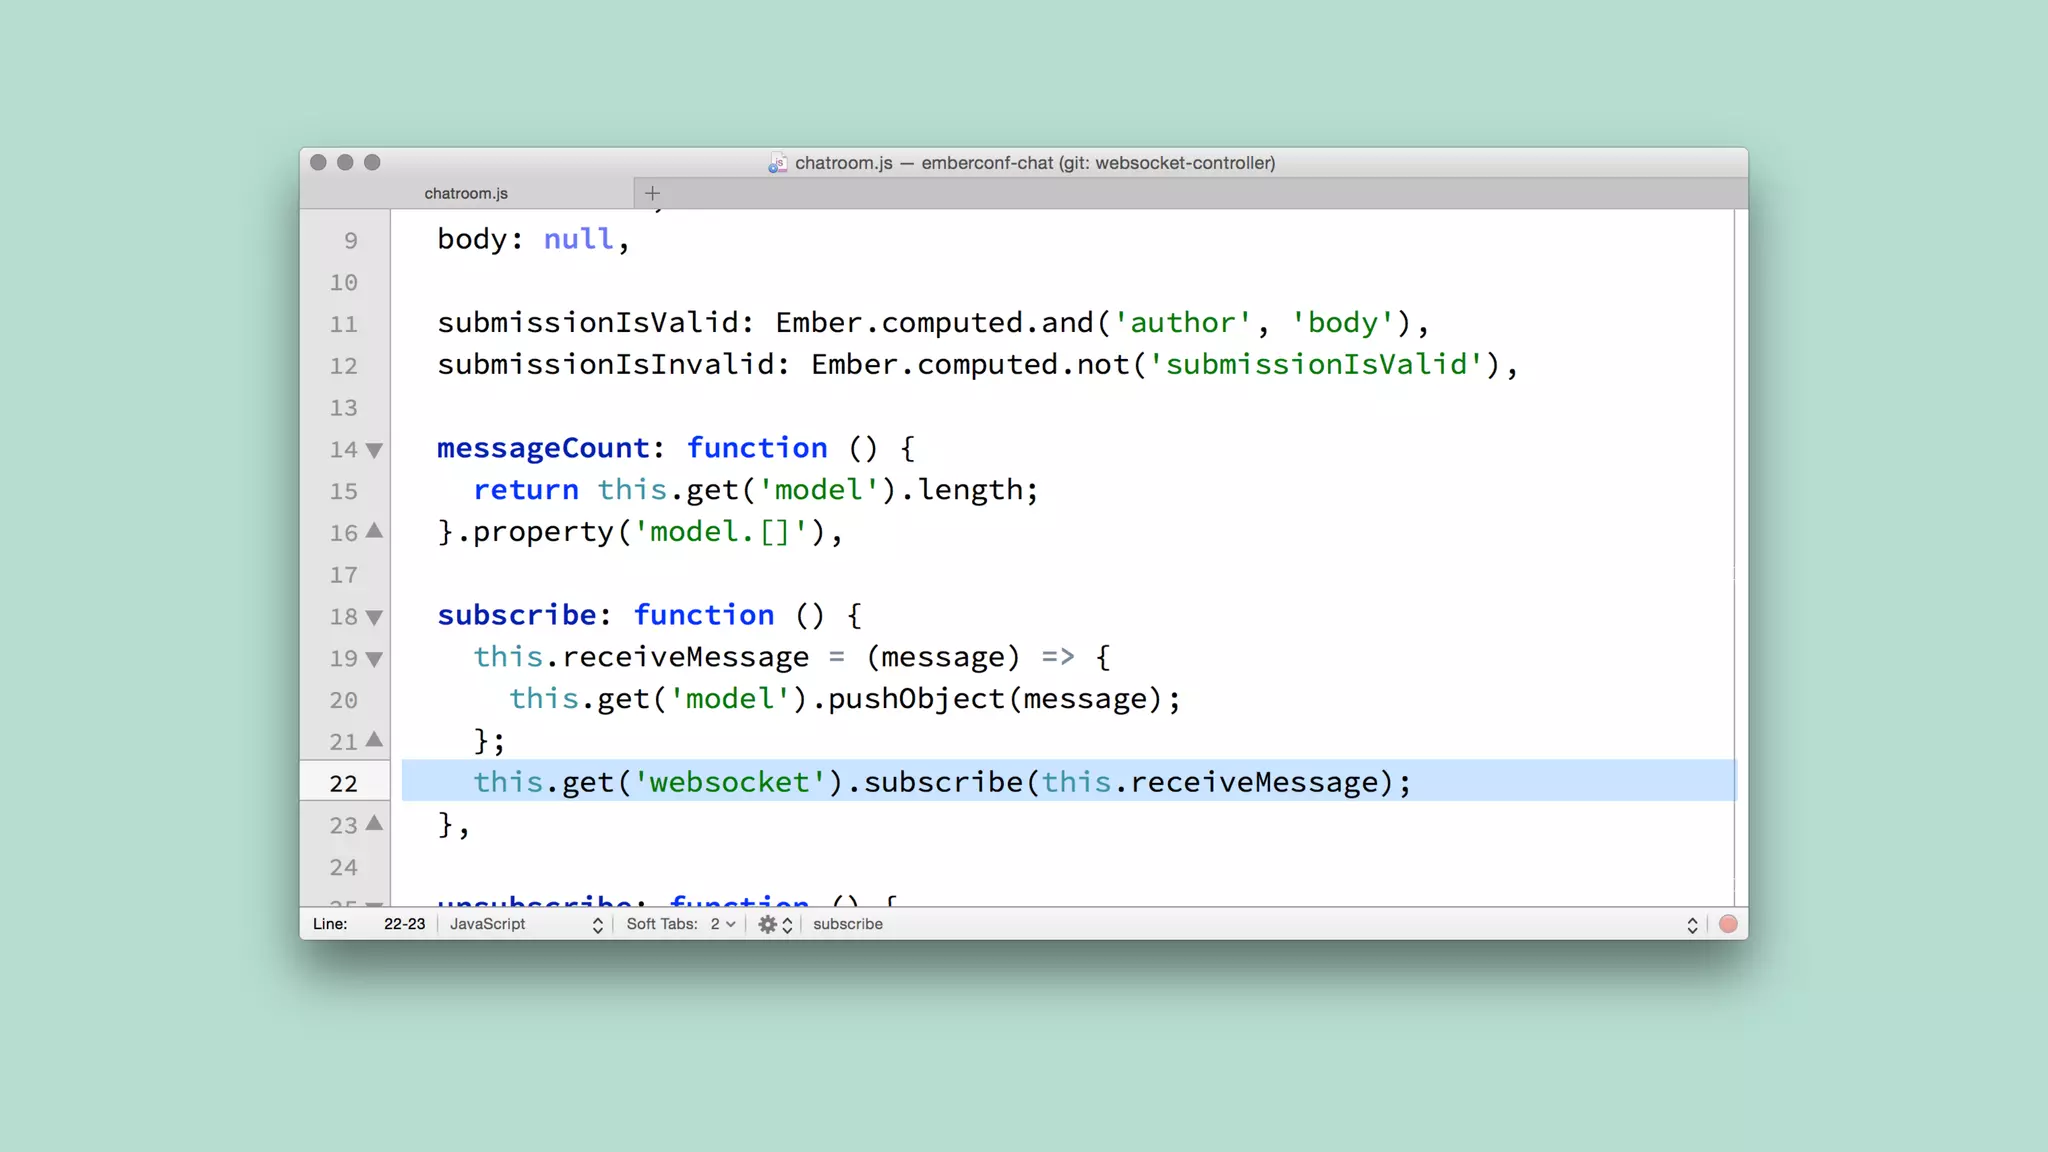Screen dimensions: 2048x1152
Task: Click line number 24 in the gutter
Action: click(343, 867)
